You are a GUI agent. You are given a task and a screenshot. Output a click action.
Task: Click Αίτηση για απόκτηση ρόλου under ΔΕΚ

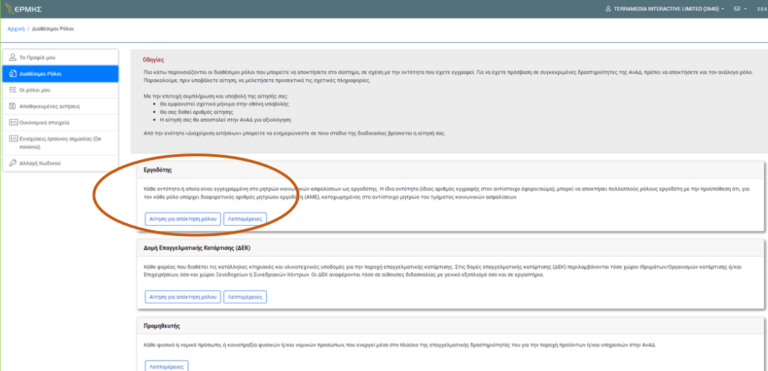click(x=183, y=297)
